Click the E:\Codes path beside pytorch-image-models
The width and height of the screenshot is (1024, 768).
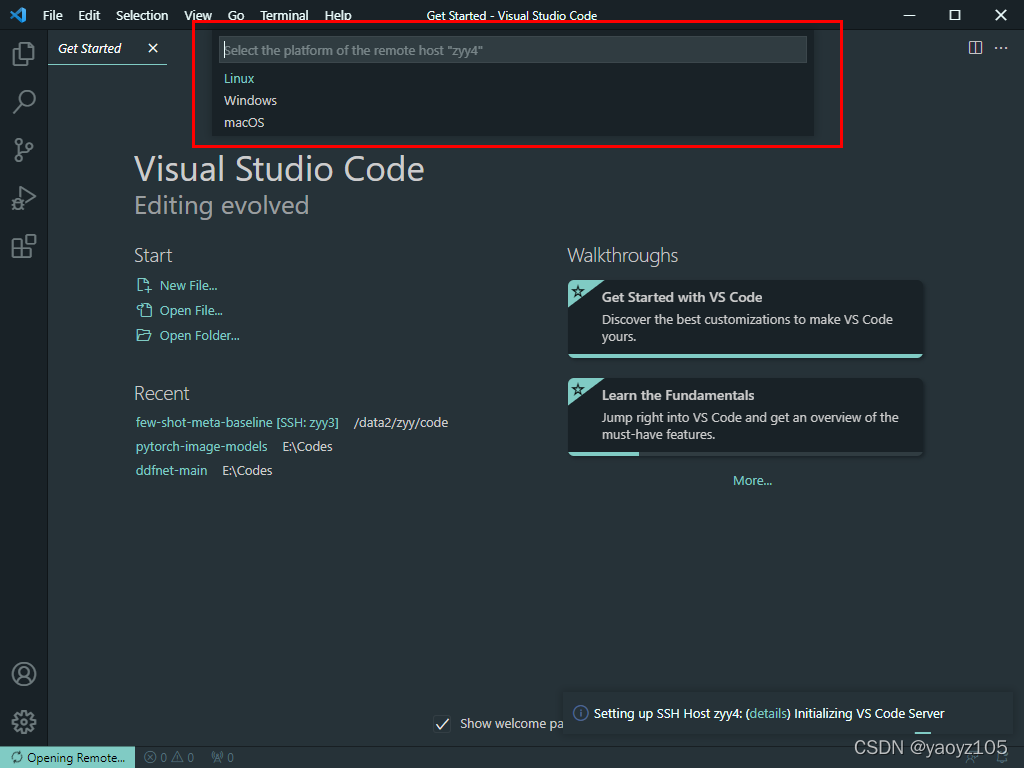308,447
